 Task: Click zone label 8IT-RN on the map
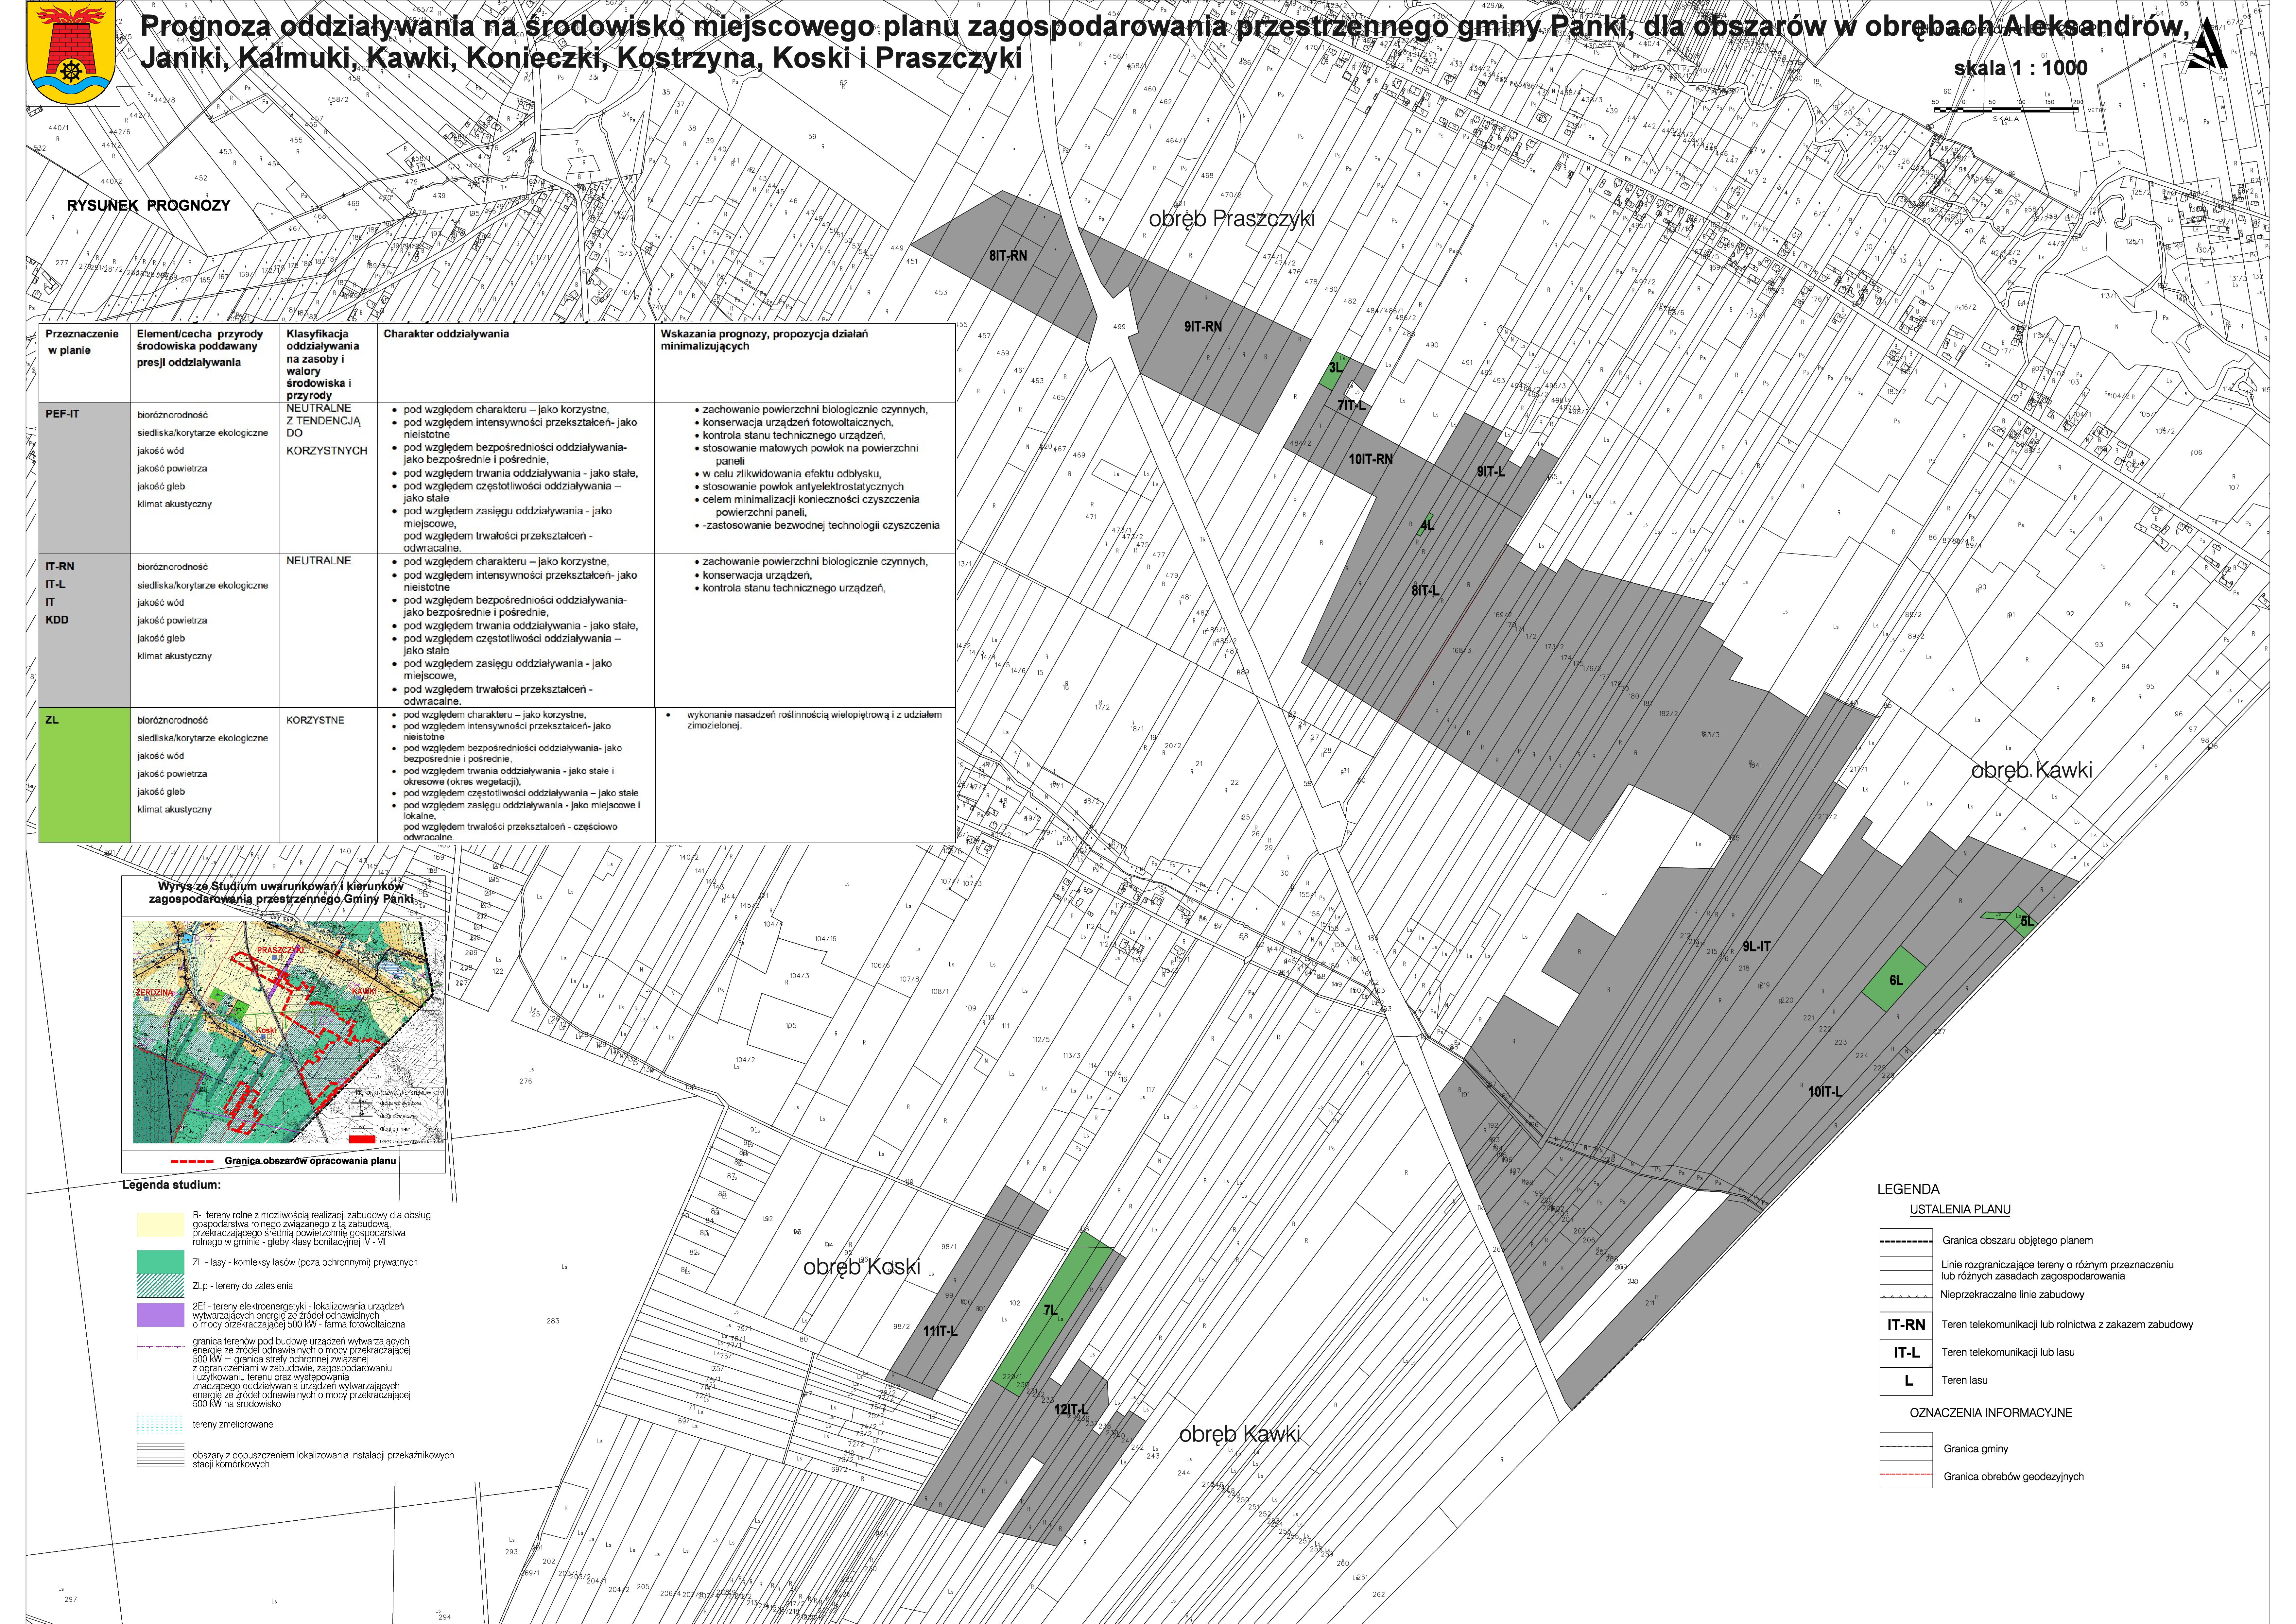pos(1008,256)
